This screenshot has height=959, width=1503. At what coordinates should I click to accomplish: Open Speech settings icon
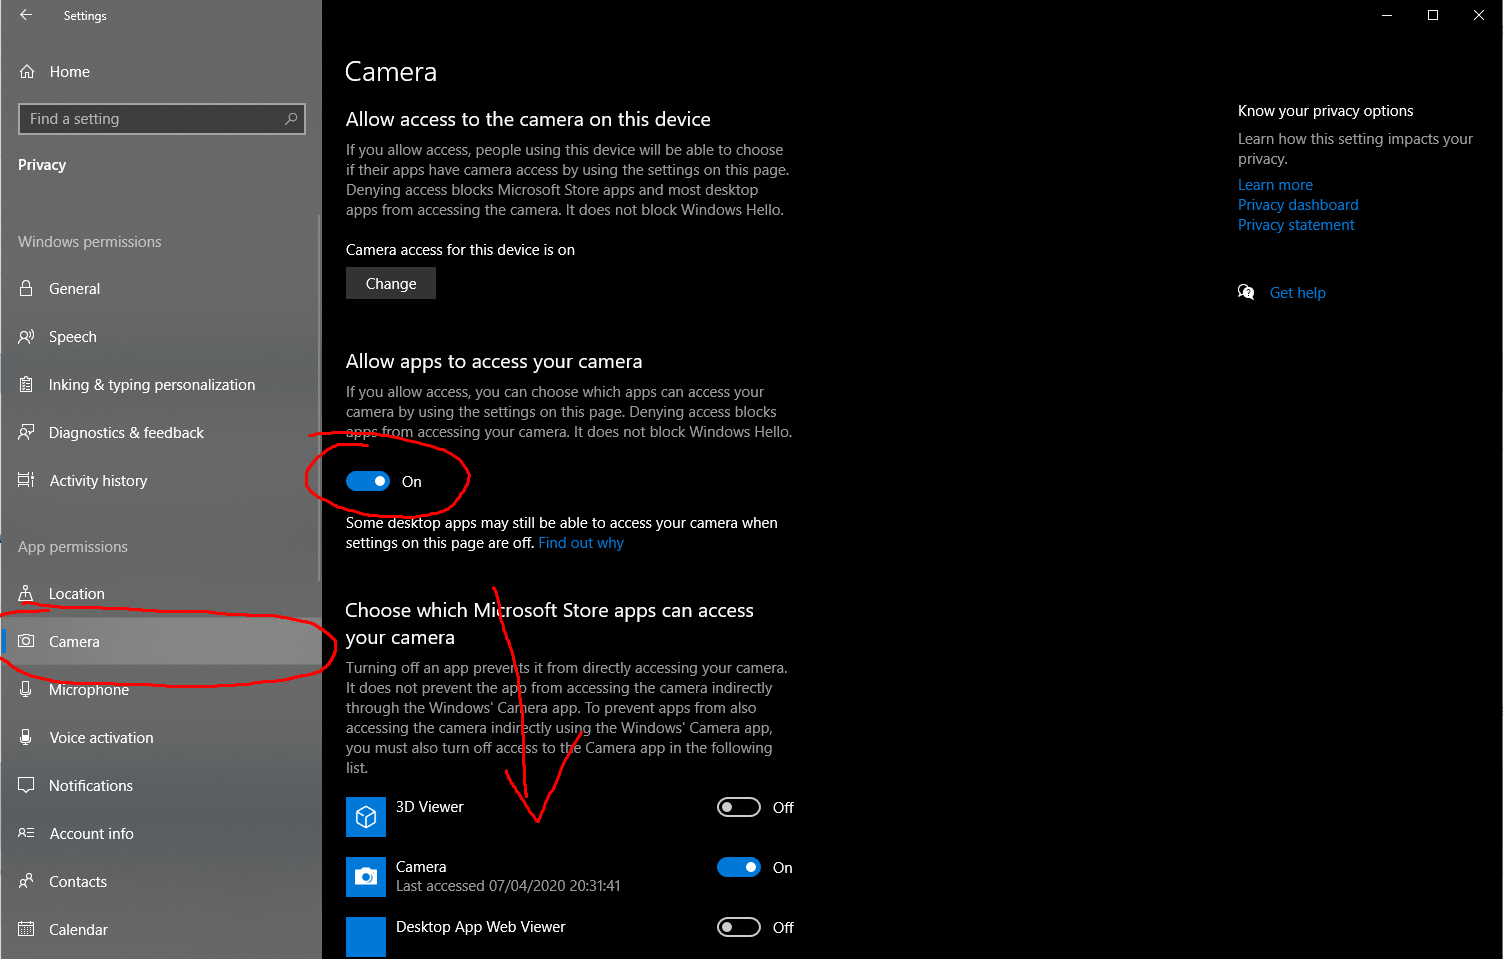pos(27,337)
